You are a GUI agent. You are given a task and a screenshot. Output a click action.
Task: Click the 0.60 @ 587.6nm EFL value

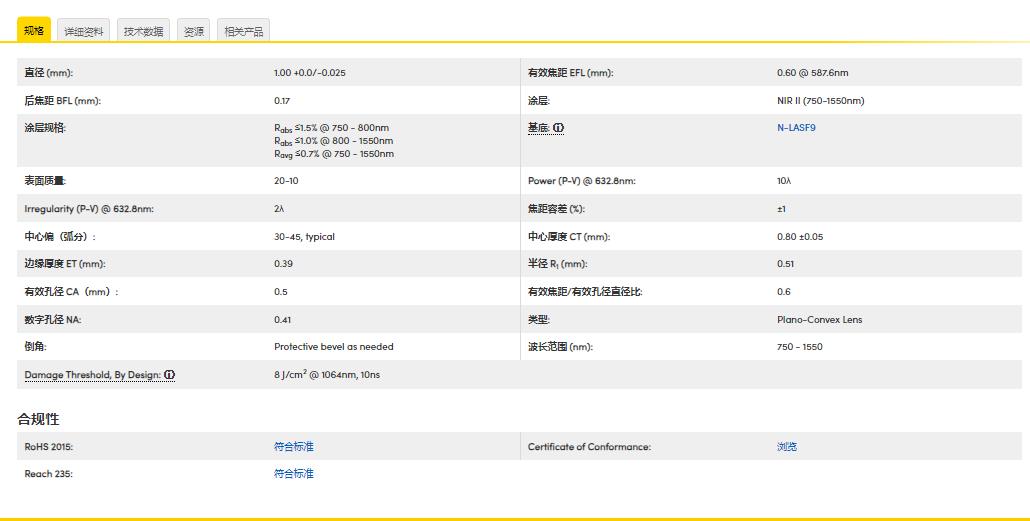812,73
